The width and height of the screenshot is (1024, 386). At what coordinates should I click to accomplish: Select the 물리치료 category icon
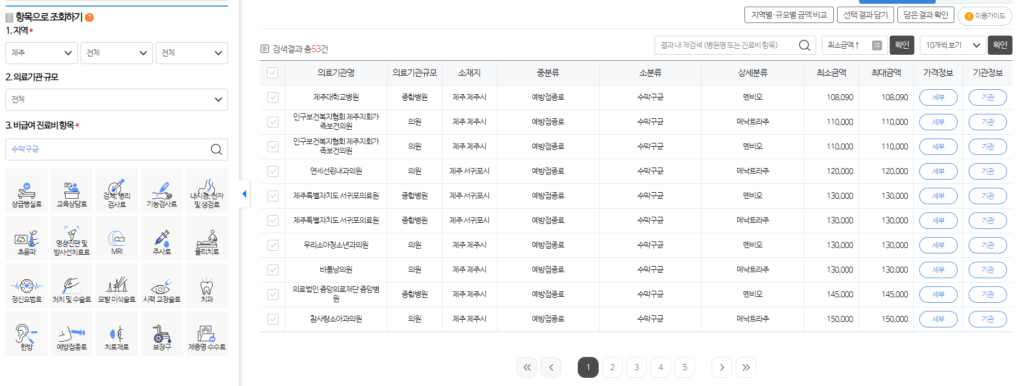point(207,238)
